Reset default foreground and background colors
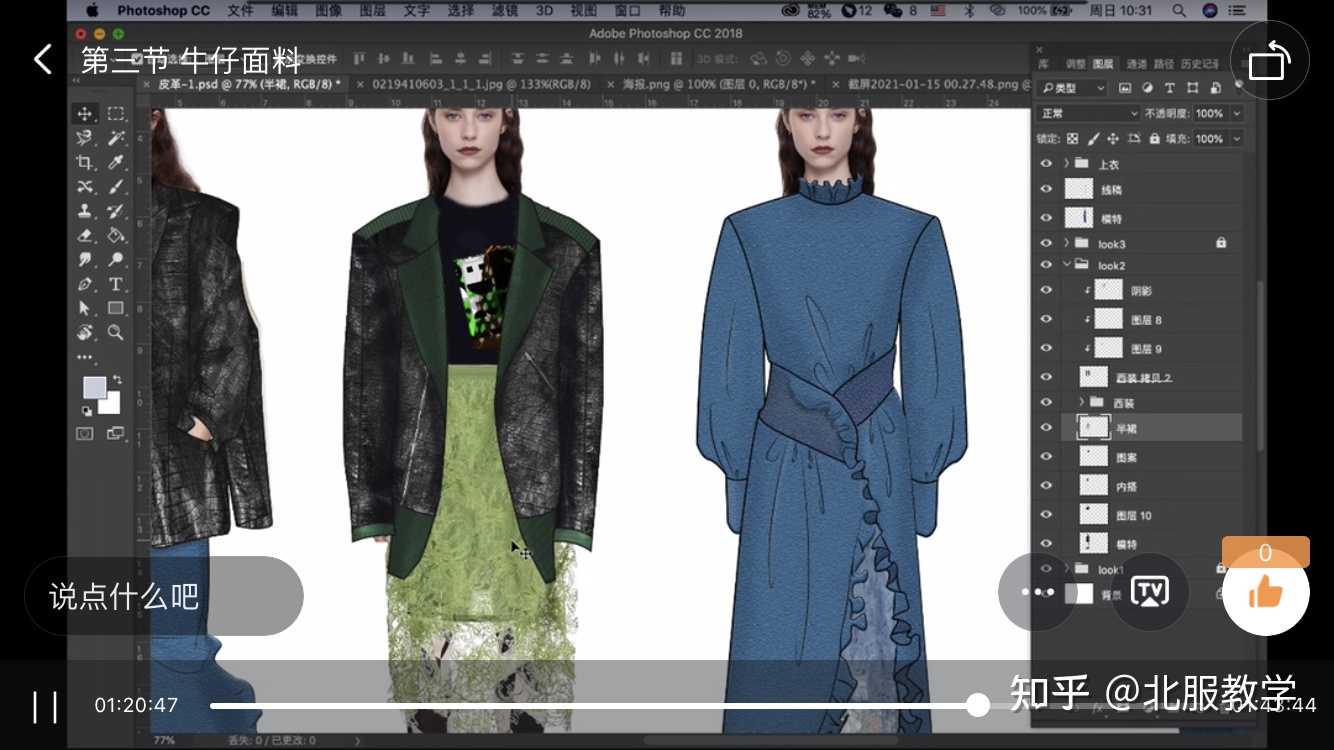Viewport: 1334px width, 750px height. point(86,410)
